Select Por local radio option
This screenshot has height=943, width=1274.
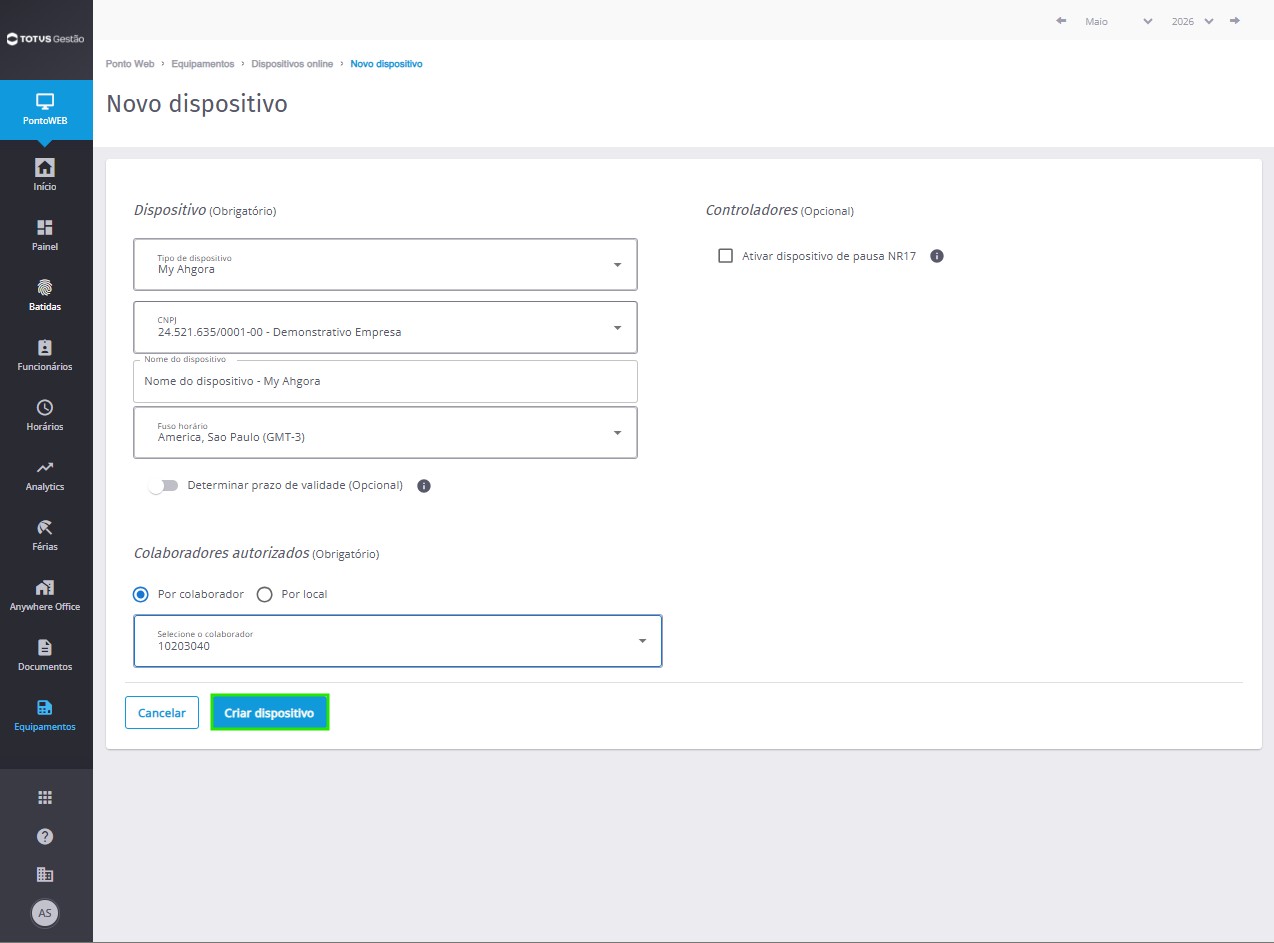264,594
